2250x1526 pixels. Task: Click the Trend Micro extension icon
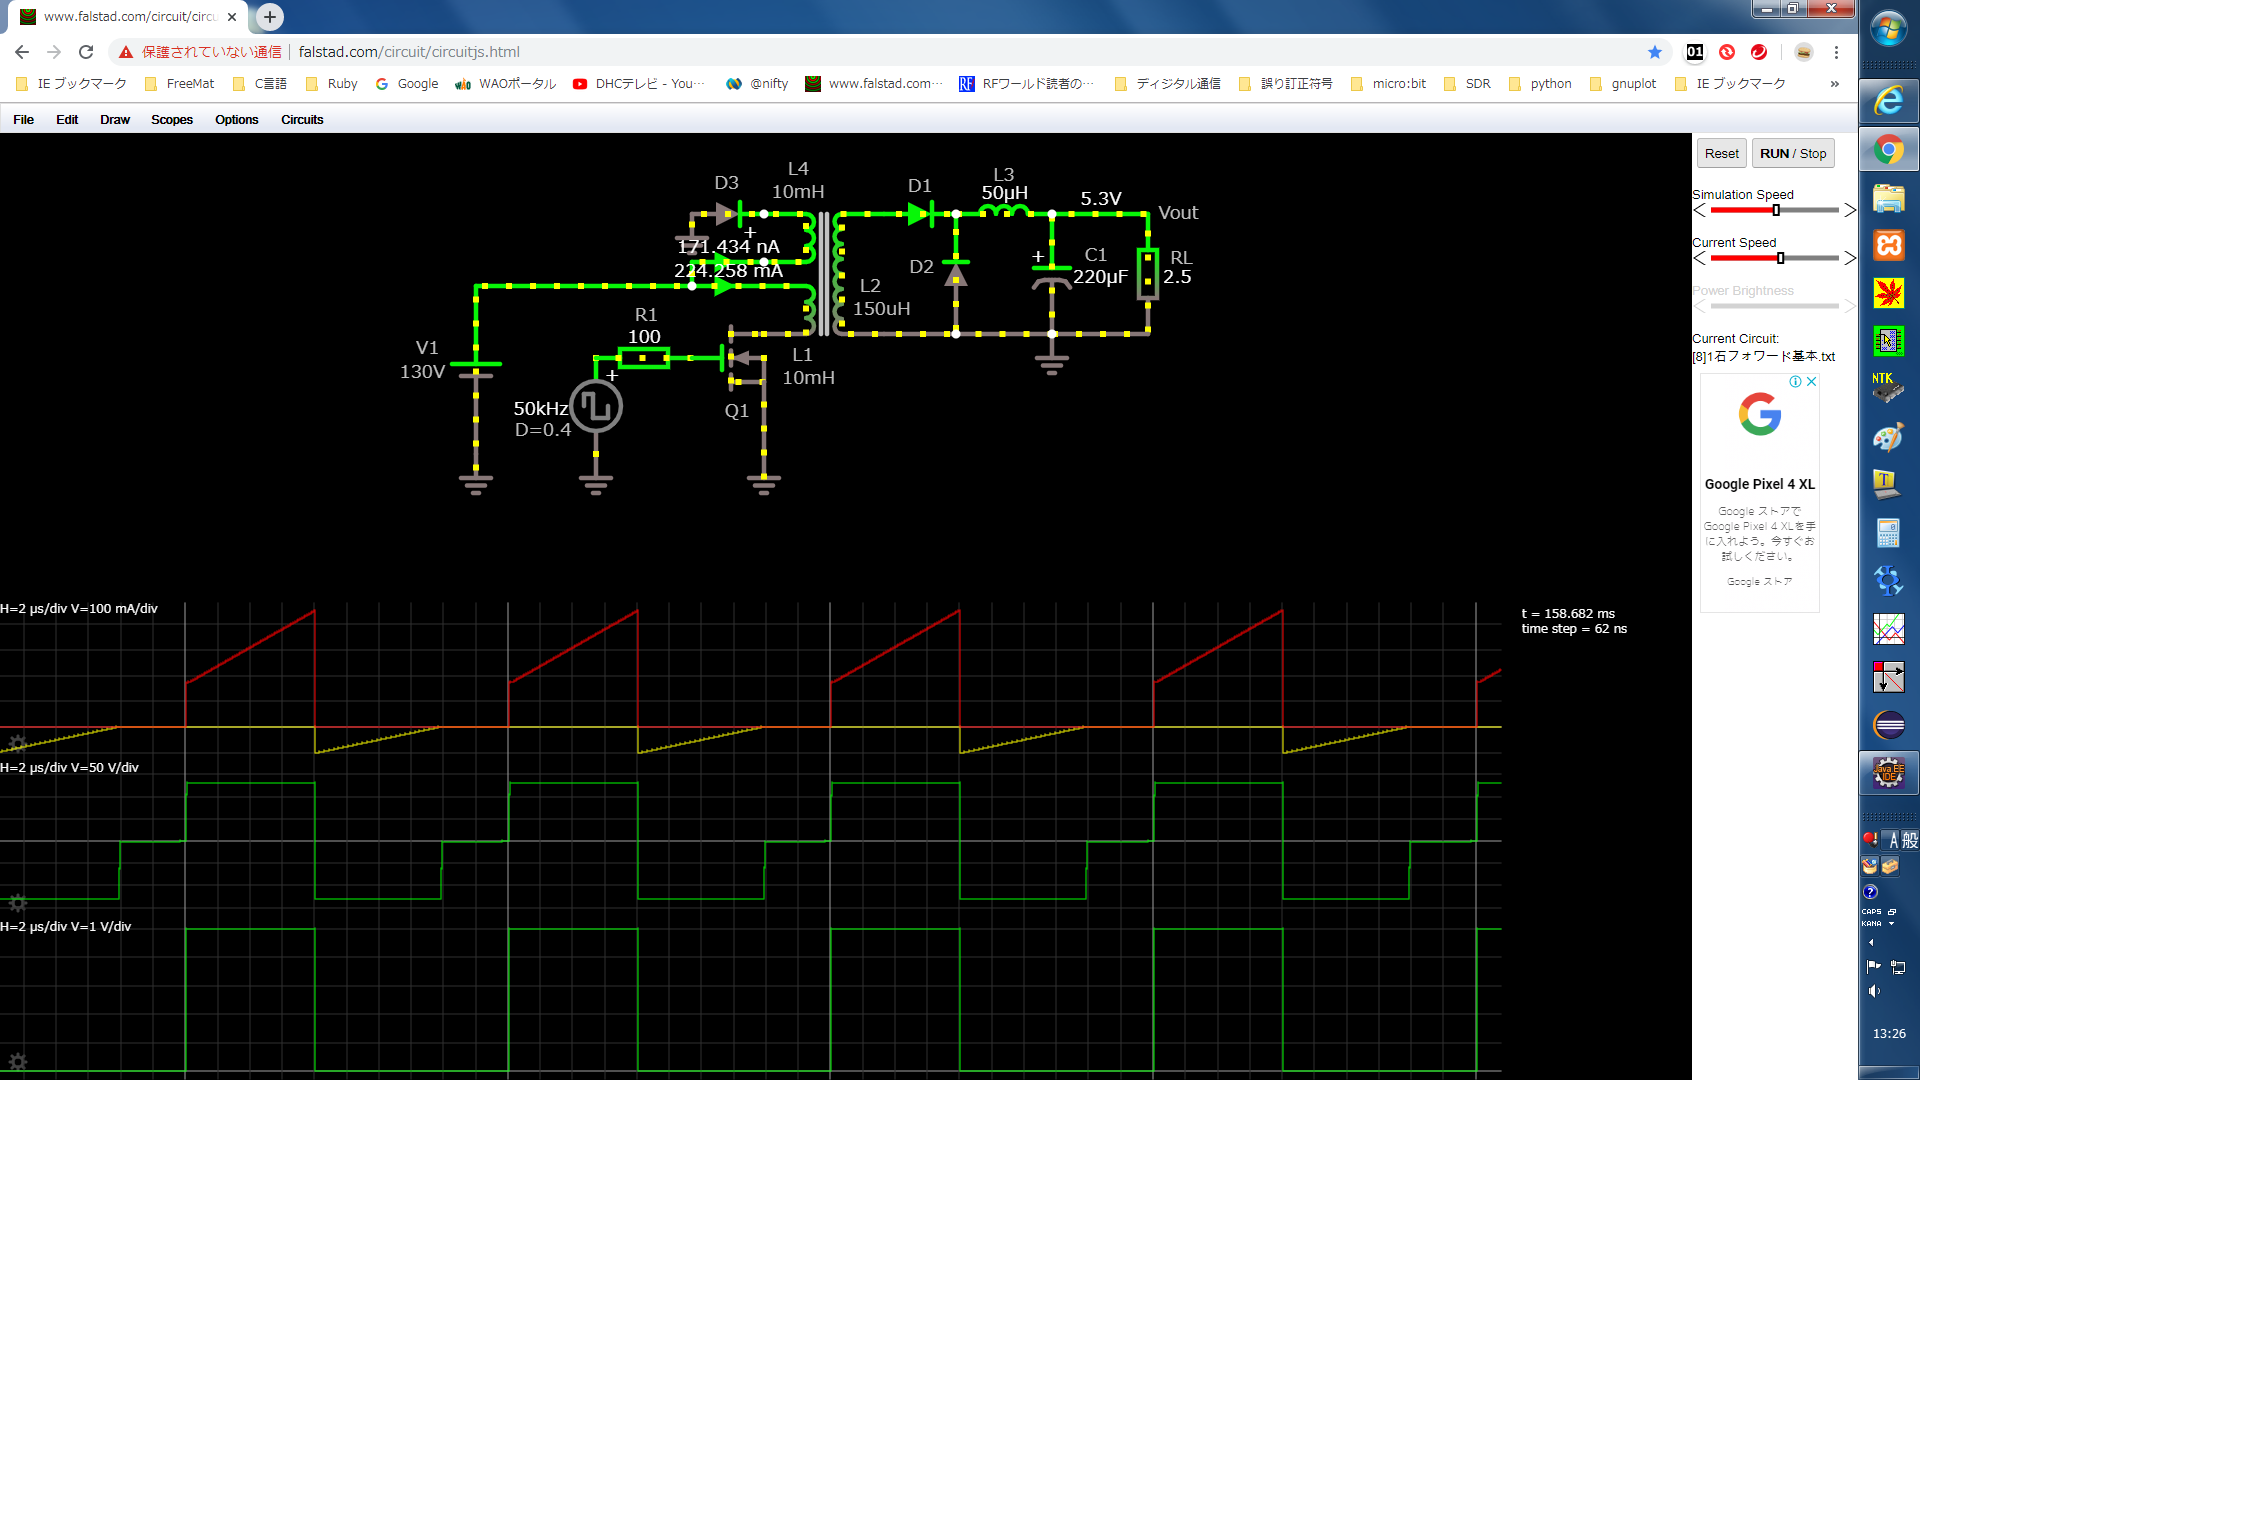(x=1759, y=52)
